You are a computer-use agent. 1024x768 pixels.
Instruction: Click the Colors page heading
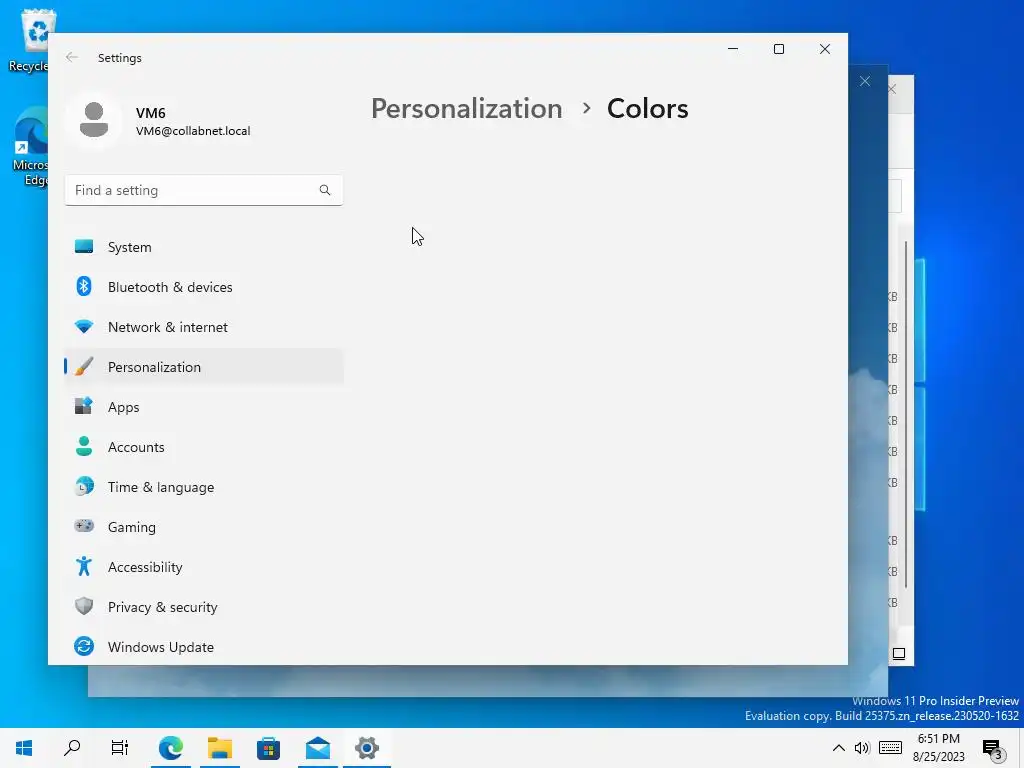point(647,108)
